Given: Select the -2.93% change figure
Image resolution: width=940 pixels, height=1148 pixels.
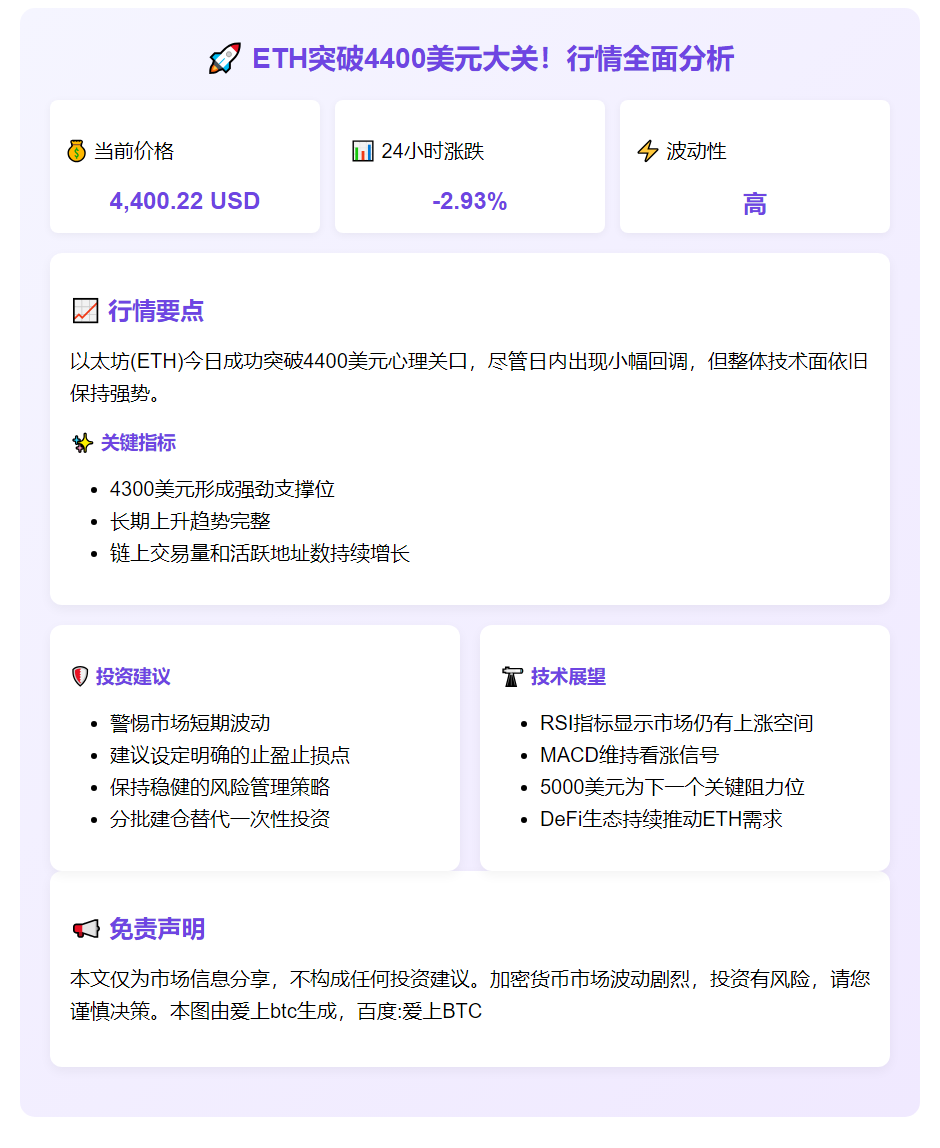Looking at the screenshot, I should [x=470, y=201].
